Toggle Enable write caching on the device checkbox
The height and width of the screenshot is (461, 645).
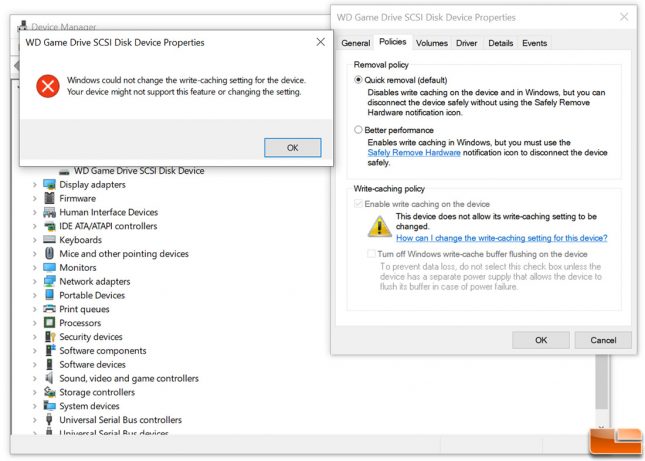[x=358, y=204]
